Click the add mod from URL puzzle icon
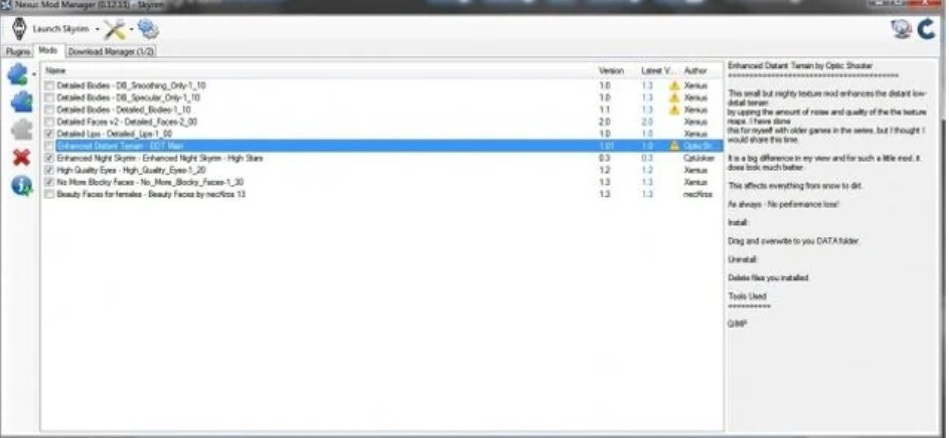This screenshot has height=438, width=949. click(21, 102)
